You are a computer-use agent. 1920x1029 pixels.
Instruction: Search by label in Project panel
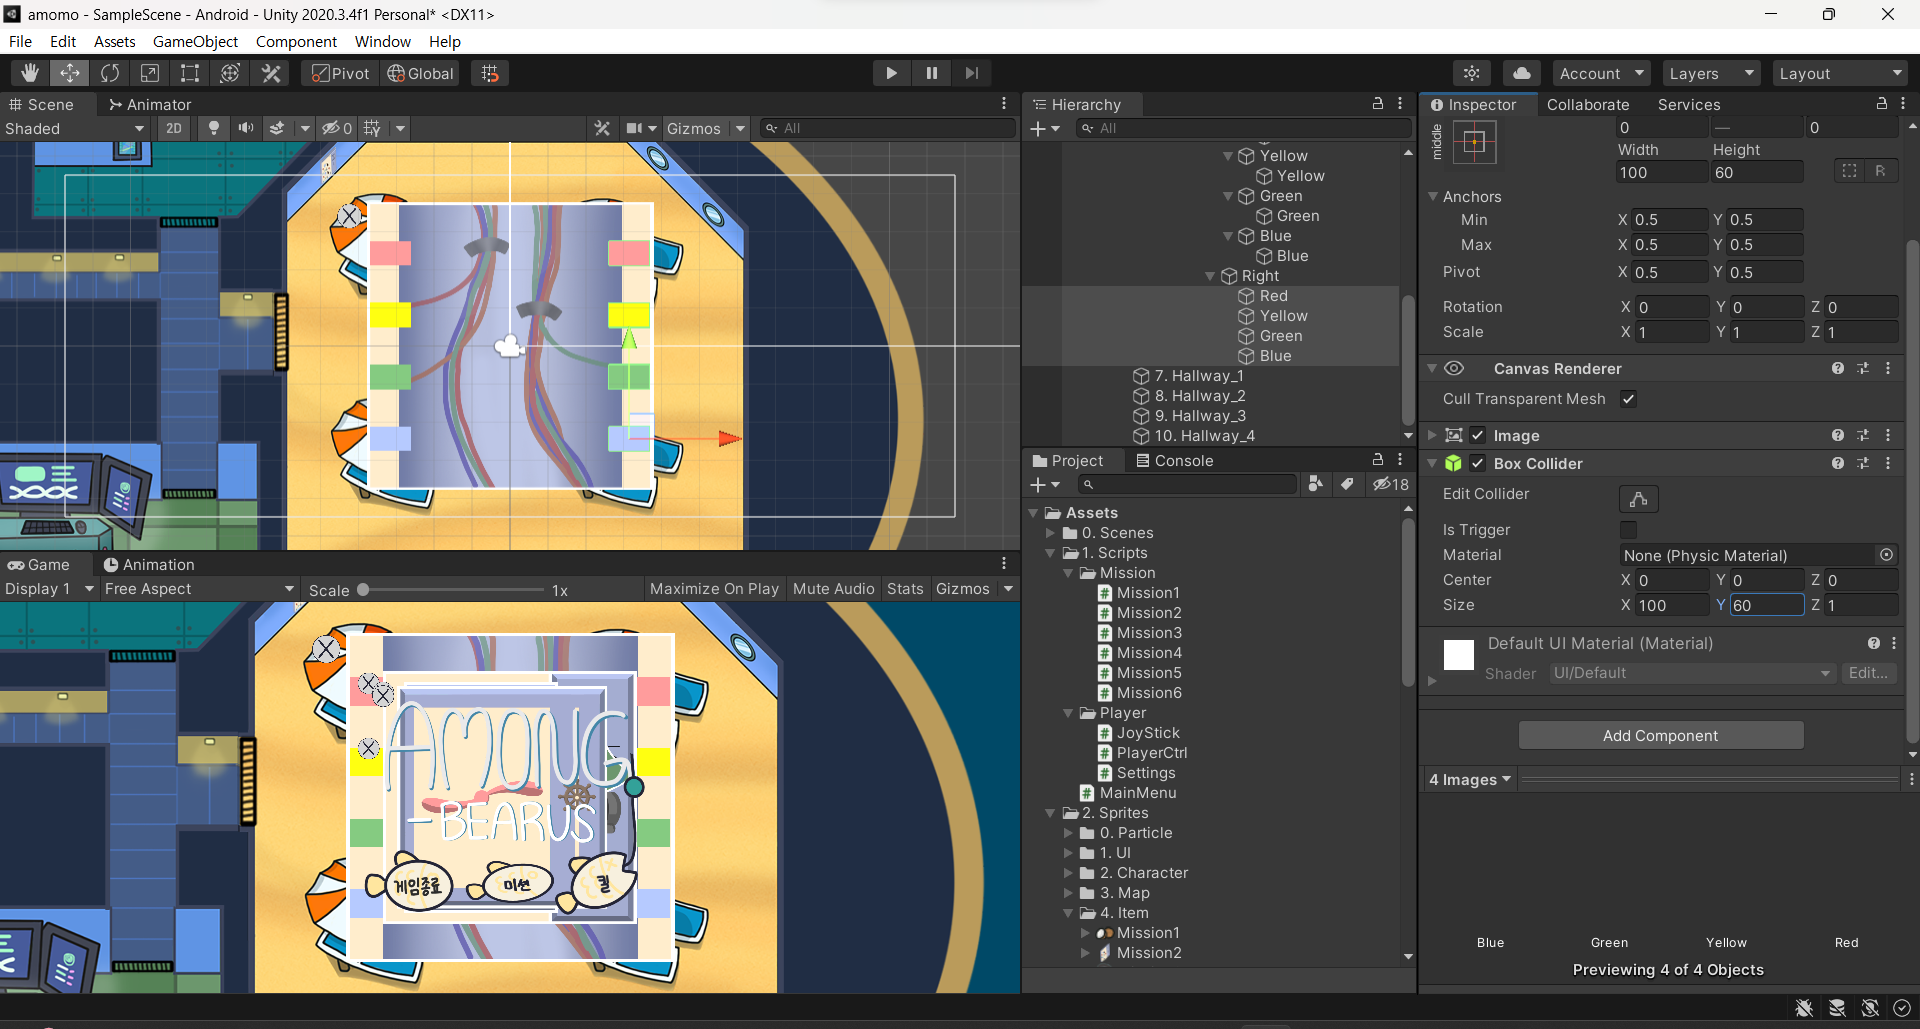(x=1347, y=484)
